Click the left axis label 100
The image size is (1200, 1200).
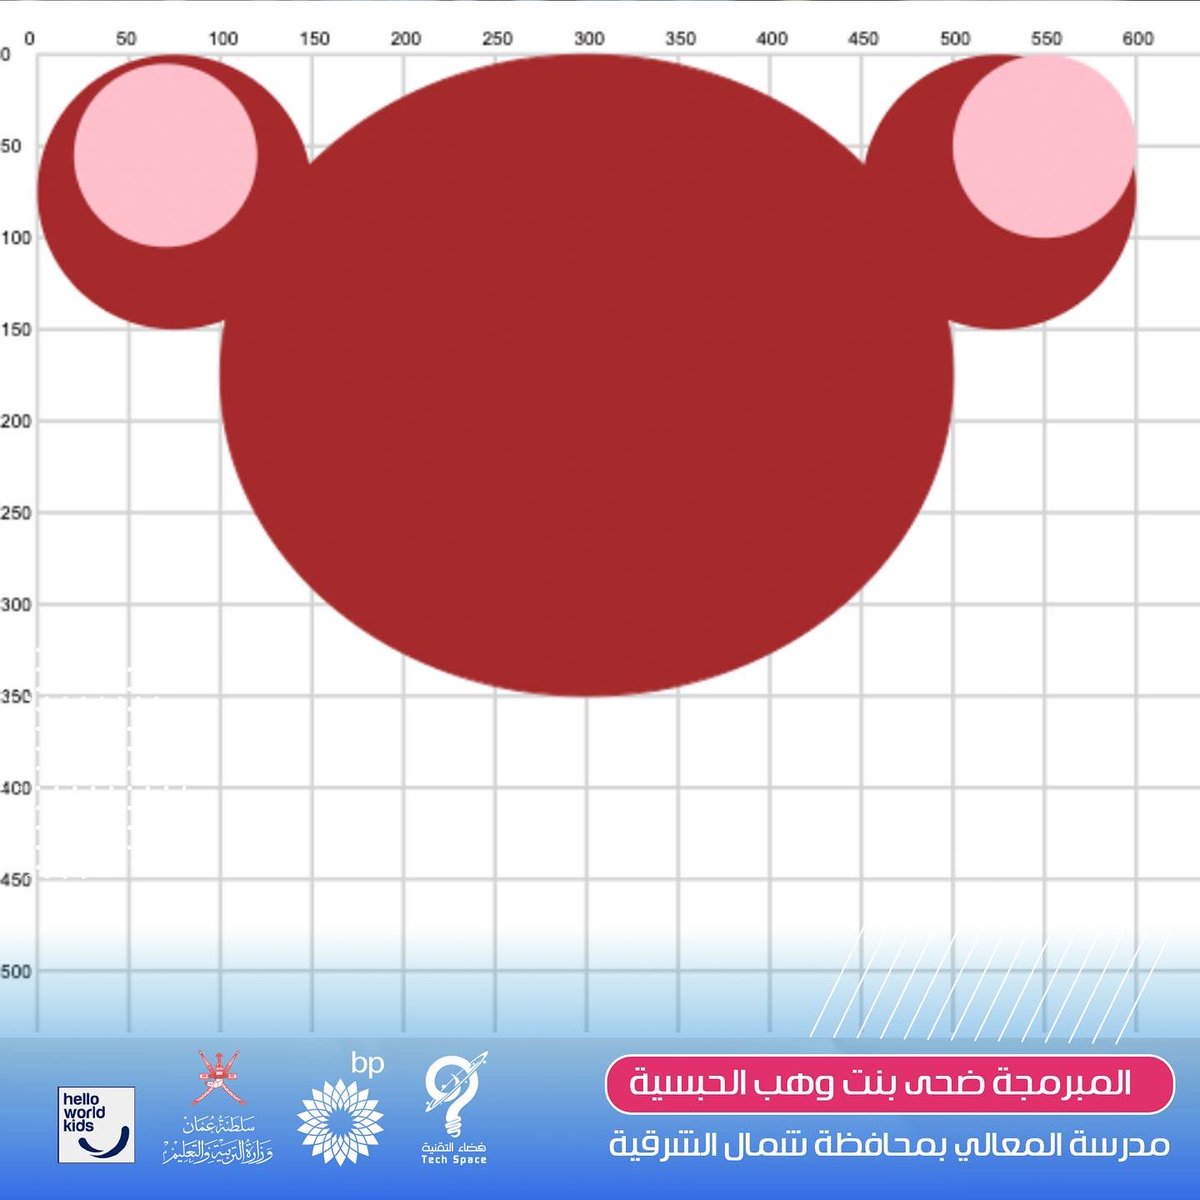pos(15,238)
